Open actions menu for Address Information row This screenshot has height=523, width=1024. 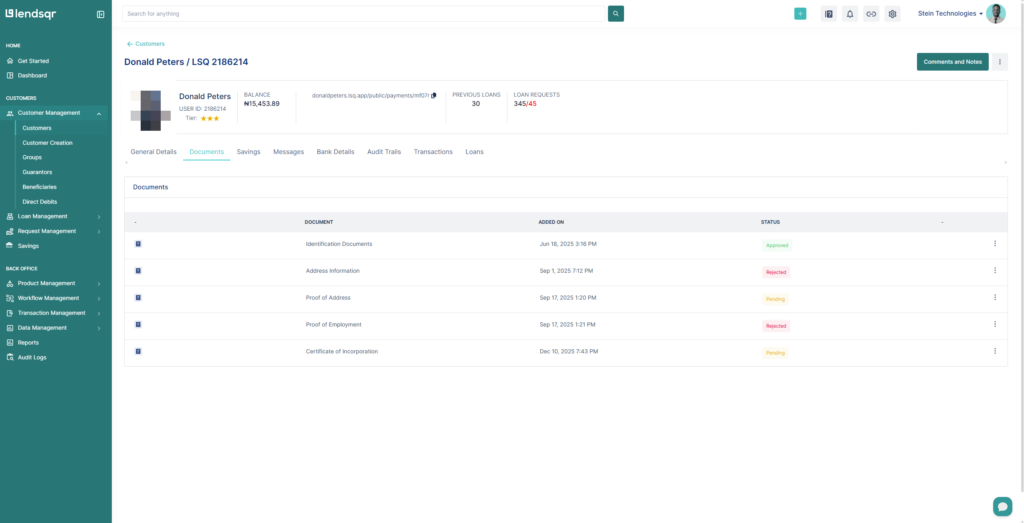tap(995, 270)
